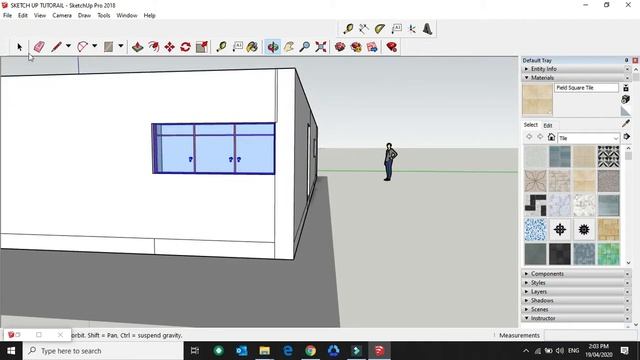Toggle the Default Tray auto-hide pin

point(627,60)
